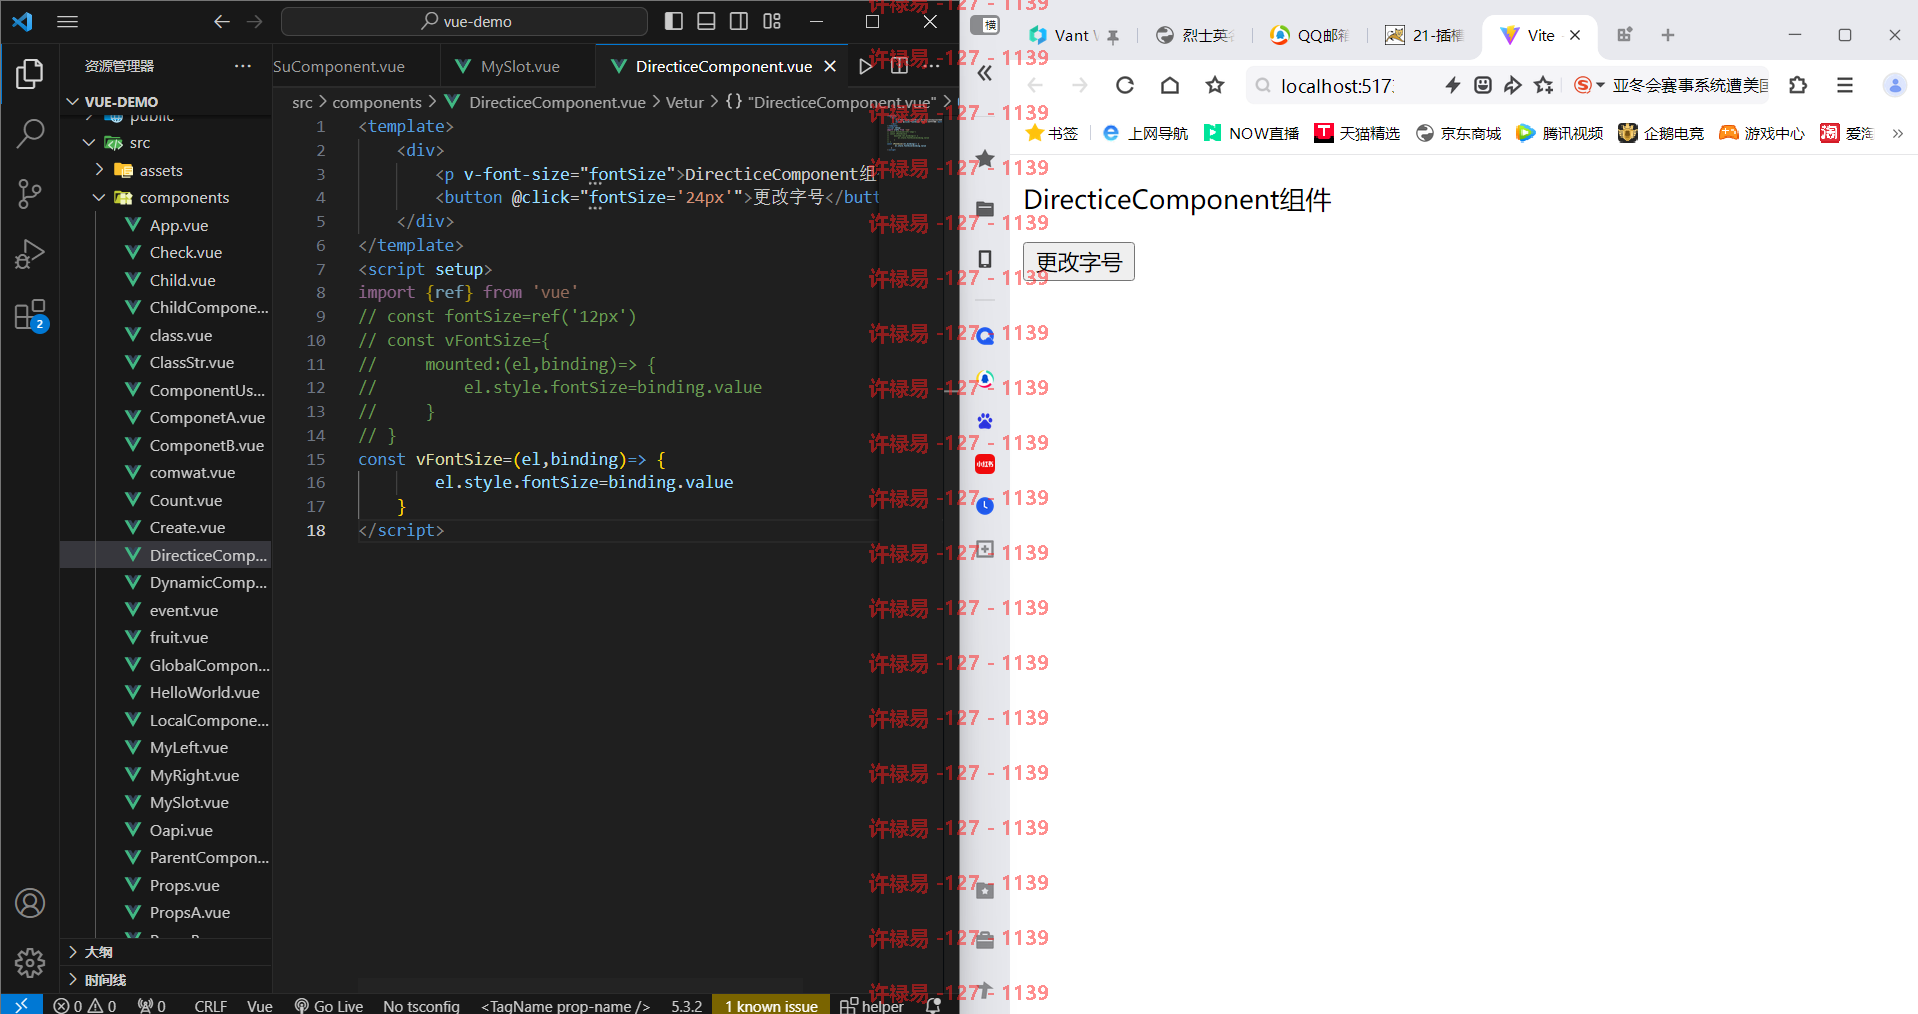1918x1014 pixels.
Task: Open a new browser tab
Action: coord(1668,35)
